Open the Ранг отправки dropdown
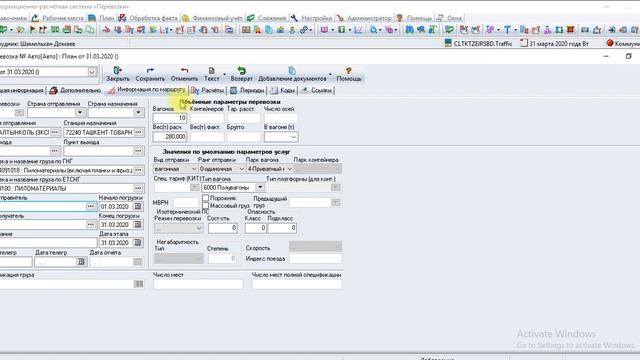Image resolution: width=640 pixels, height=360 pixels. pyautogui.click(x=241, y=169)
